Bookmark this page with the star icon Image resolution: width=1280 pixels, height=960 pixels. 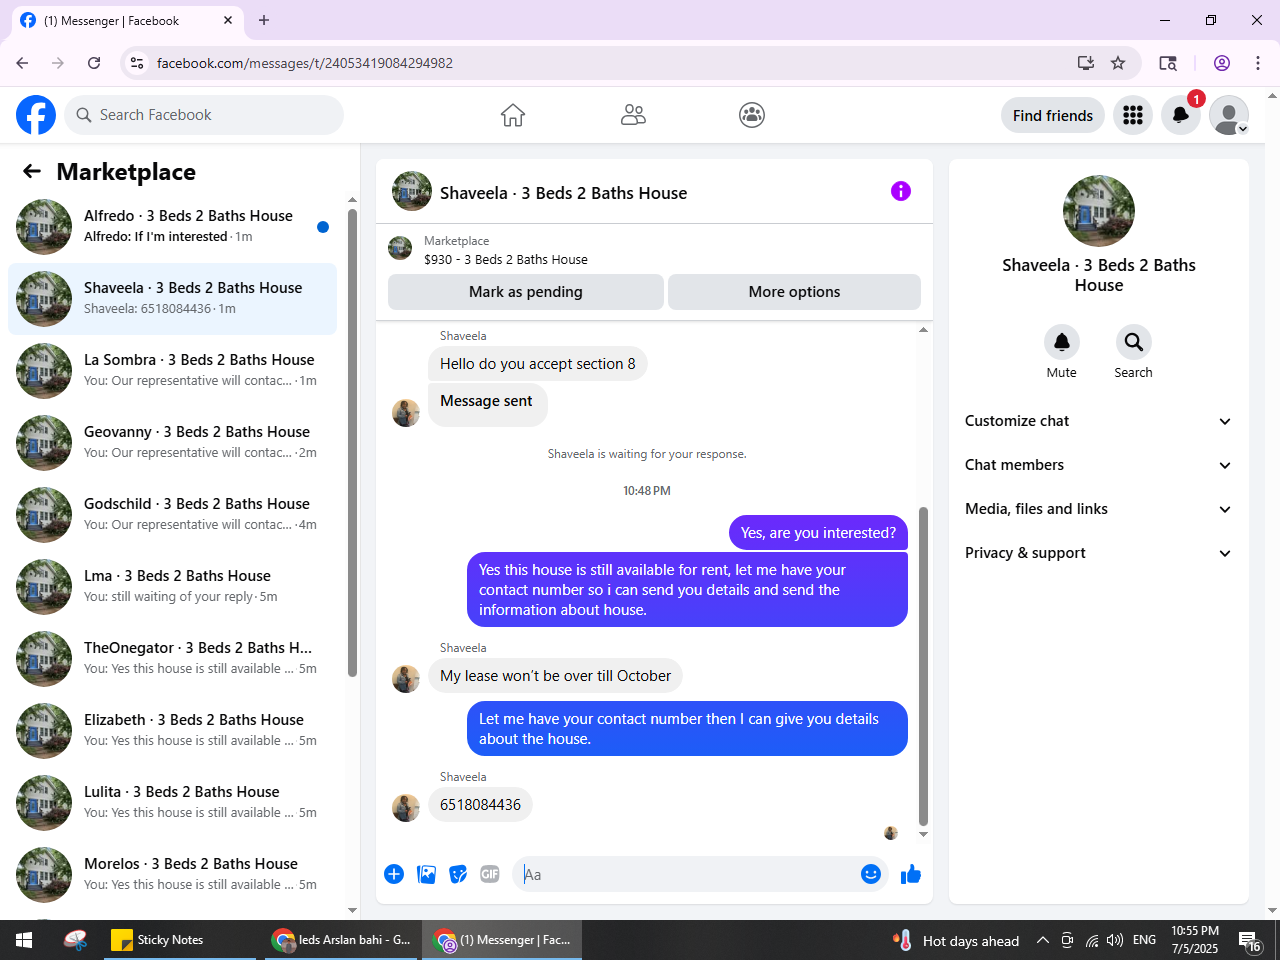[x=1118, y=63]
